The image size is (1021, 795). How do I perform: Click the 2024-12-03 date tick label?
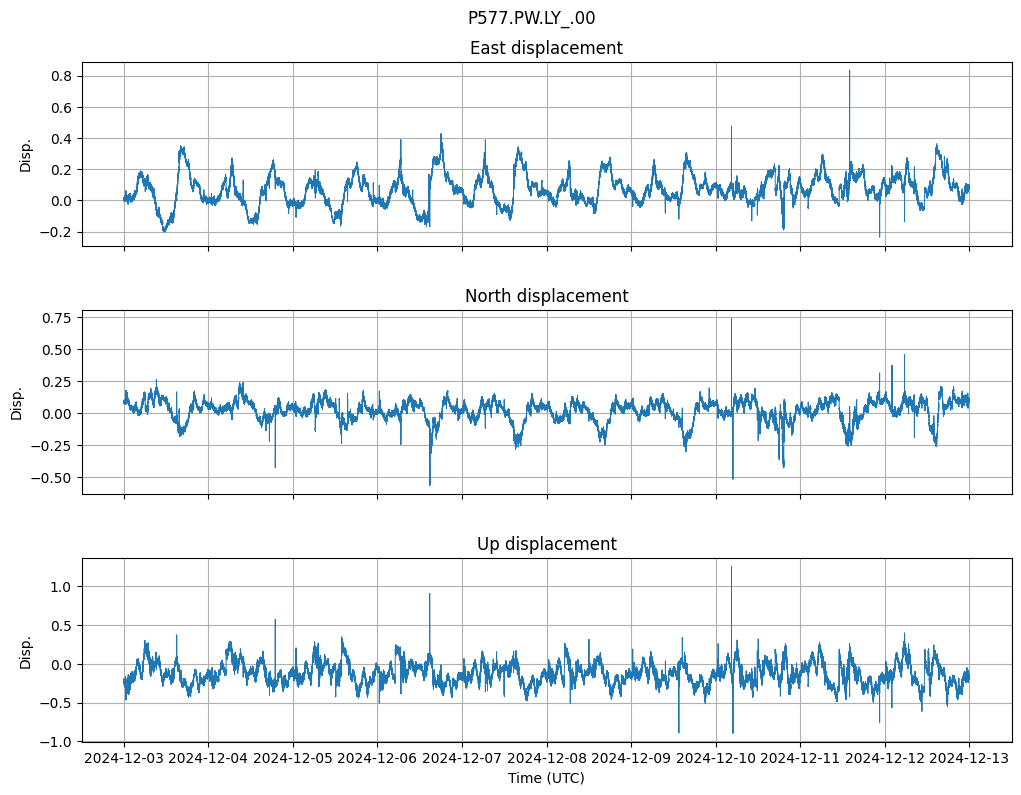point(124,758)
